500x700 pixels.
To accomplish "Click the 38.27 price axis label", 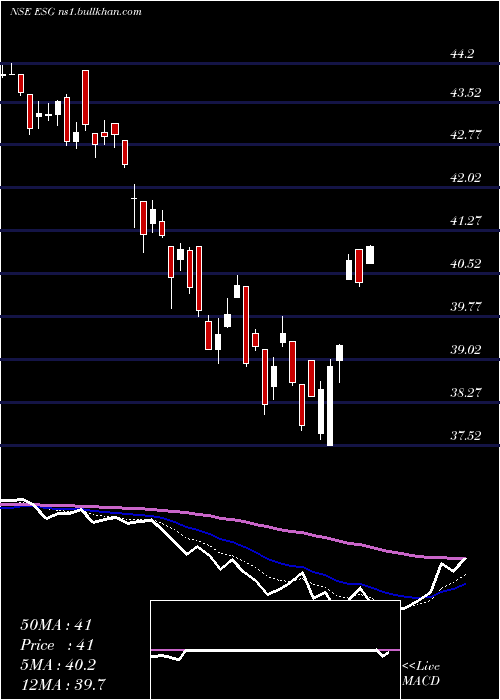I will (466, 393).
